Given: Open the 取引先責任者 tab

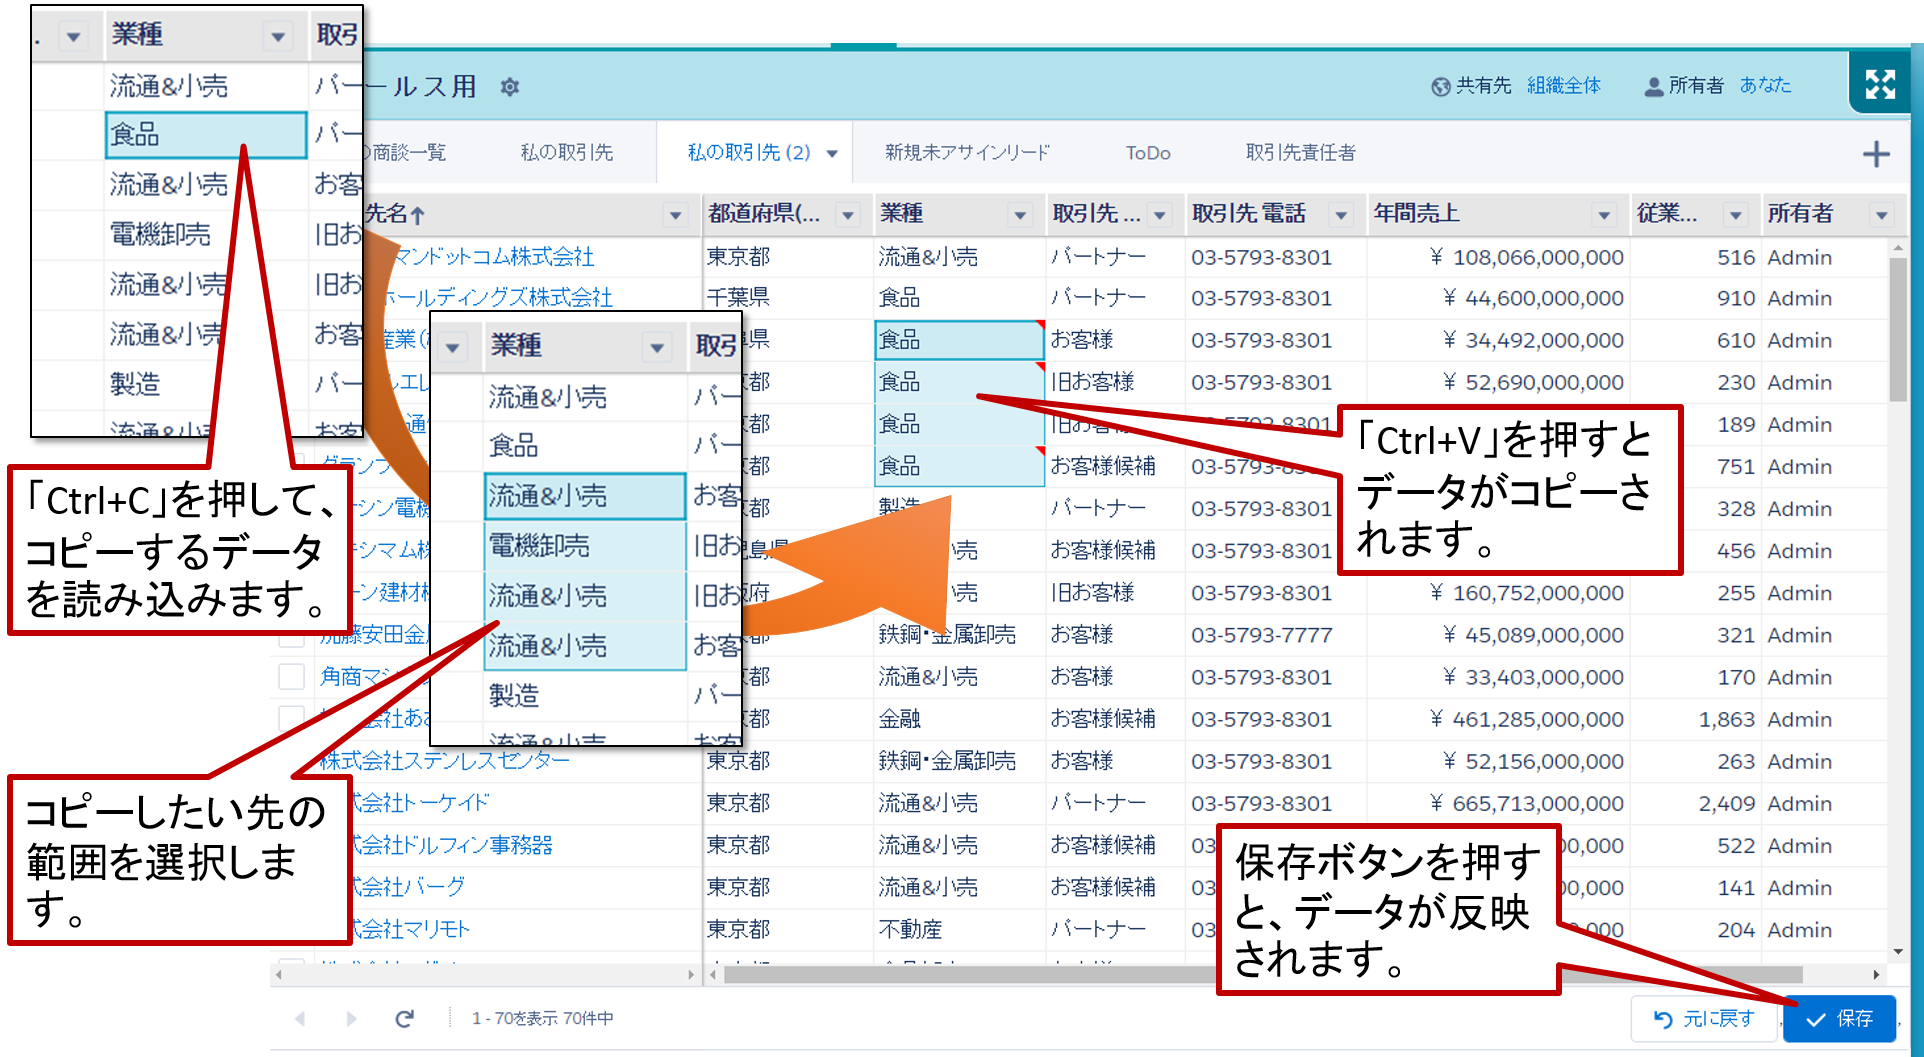Looking at the screenshot, I should coord(1300,153).
